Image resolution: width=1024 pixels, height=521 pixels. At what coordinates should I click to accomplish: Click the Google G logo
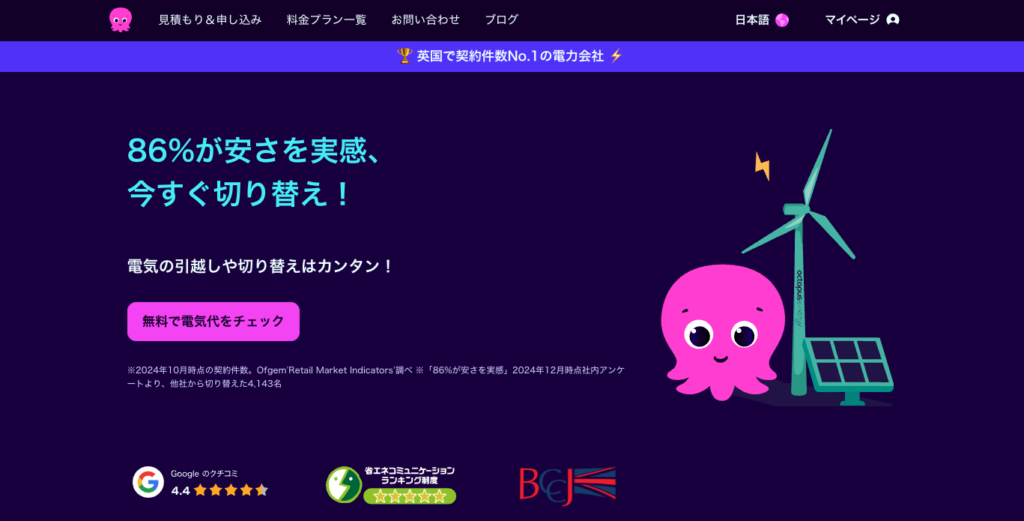click(x=148, y=482)
